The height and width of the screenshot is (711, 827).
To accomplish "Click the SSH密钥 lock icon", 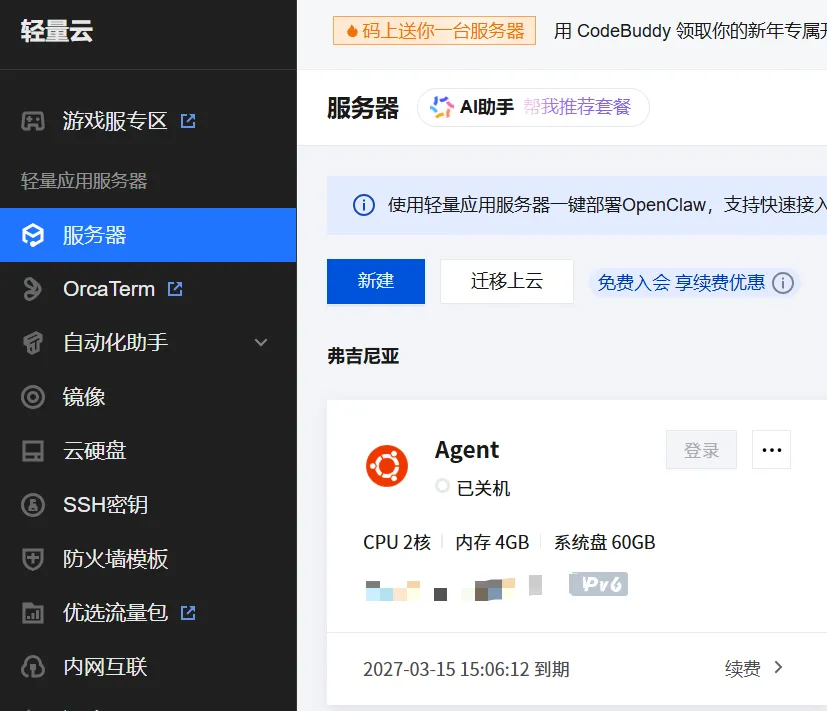I will (33, 505).
